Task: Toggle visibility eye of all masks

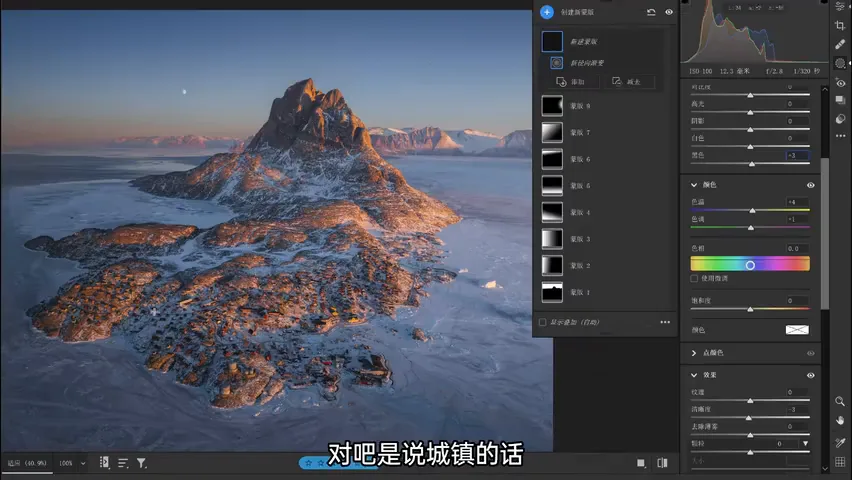Action: pos(669,12)
